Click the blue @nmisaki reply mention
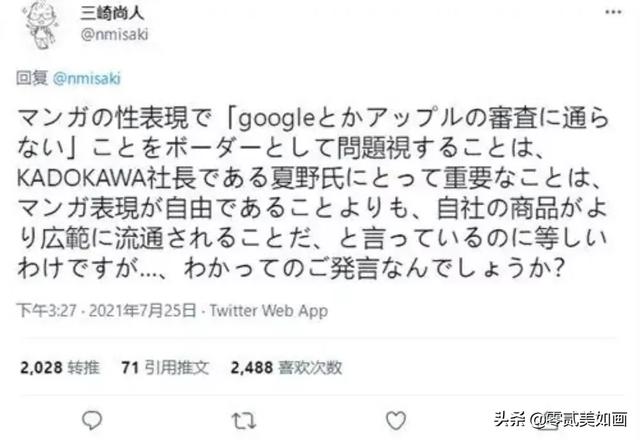Image resolution: width=640 pixels, height=440 pixels. (87, 78)
